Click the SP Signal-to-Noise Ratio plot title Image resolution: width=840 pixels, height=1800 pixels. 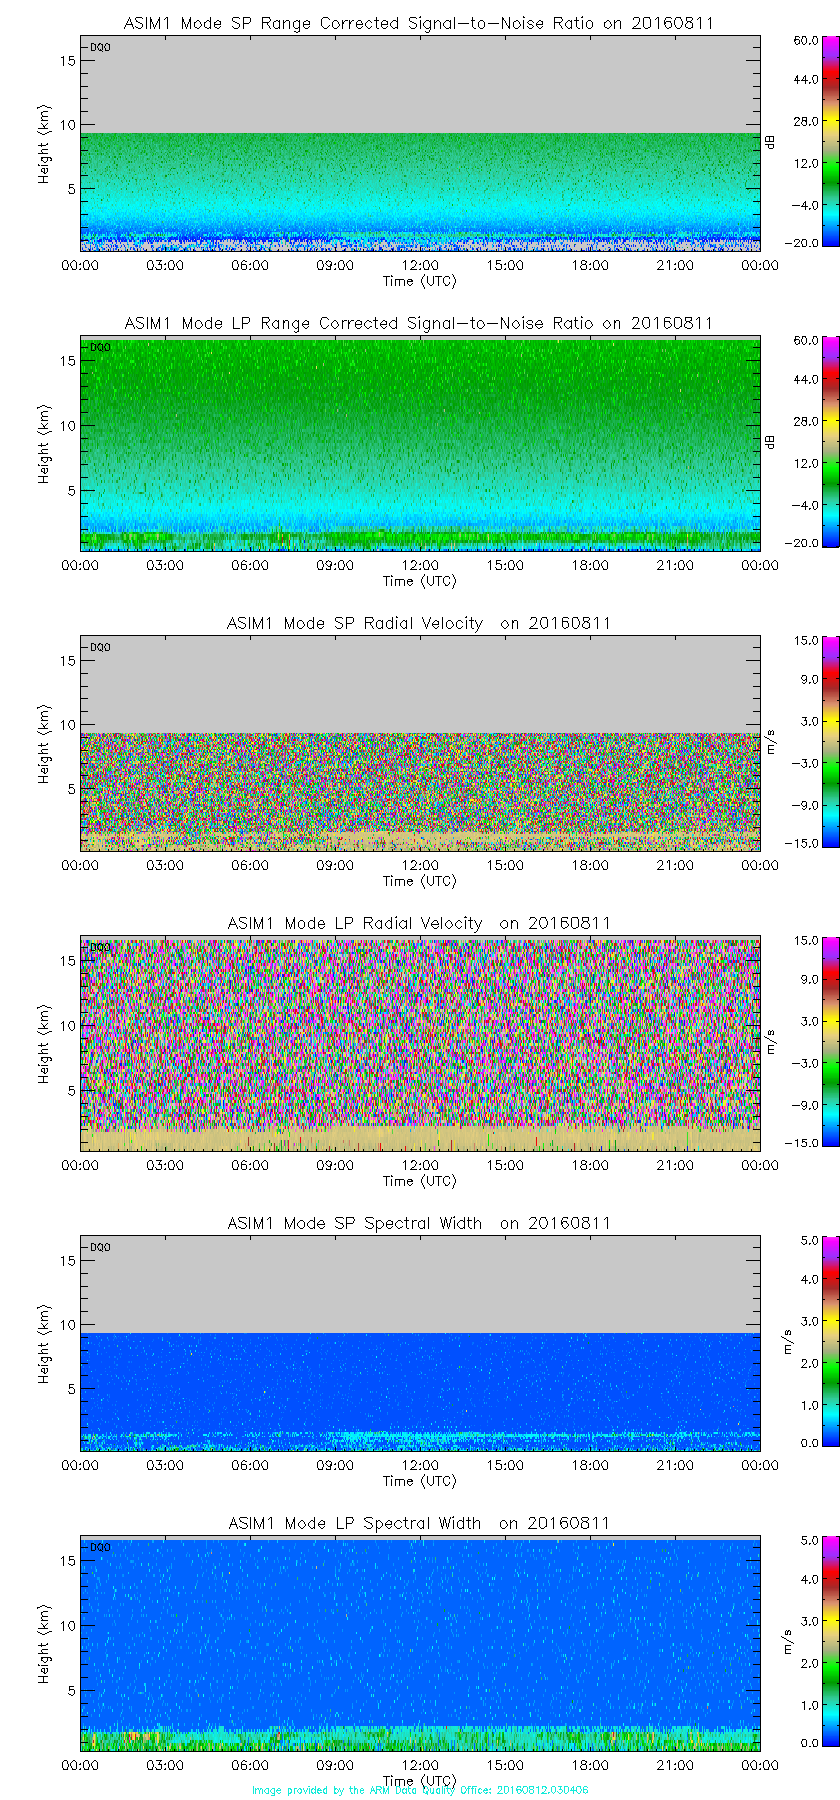pyautogui.click(x=419, y=23)
